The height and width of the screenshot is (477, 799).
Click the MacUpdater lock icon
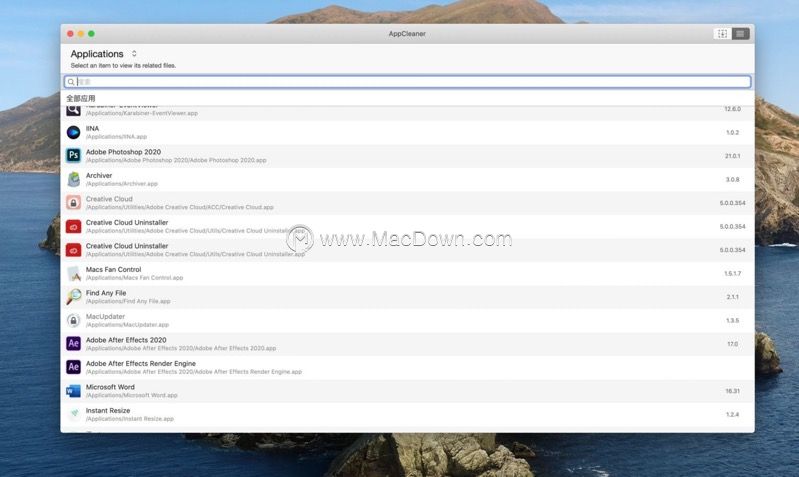[73, 321]
